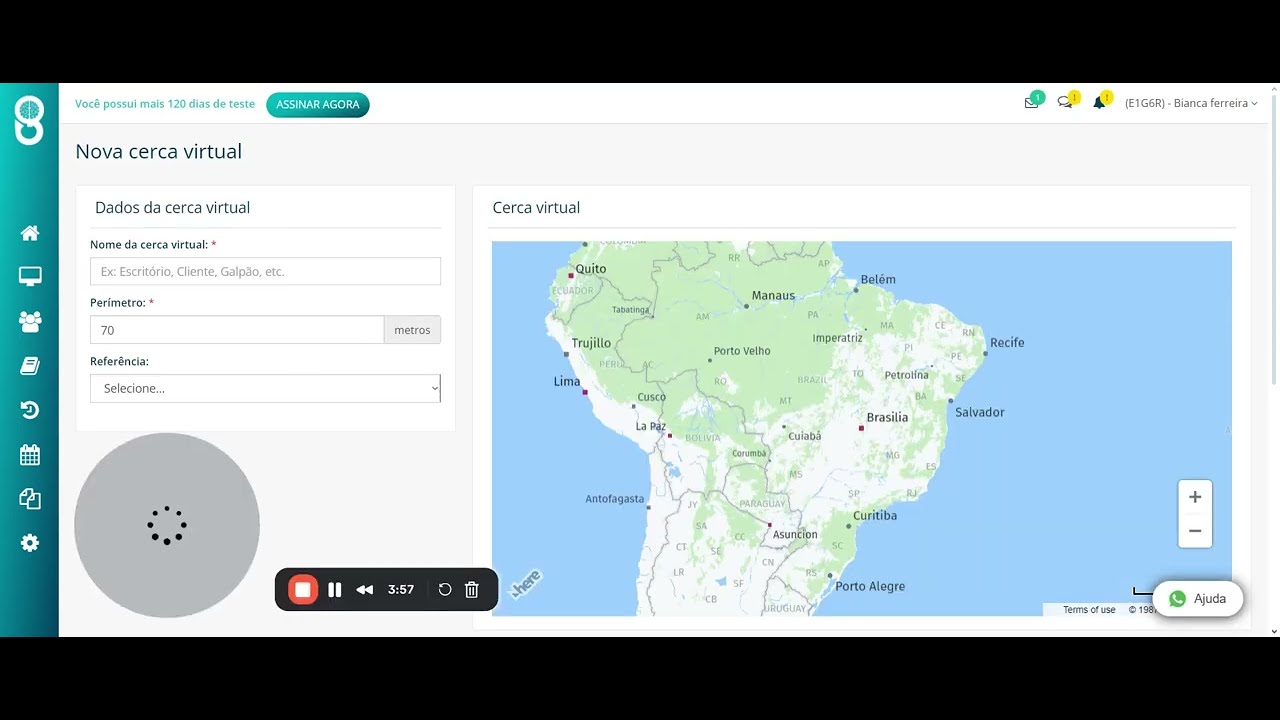Click Cuiabá label on the map
Screen dimensions: 1280x720
point(805,436)
